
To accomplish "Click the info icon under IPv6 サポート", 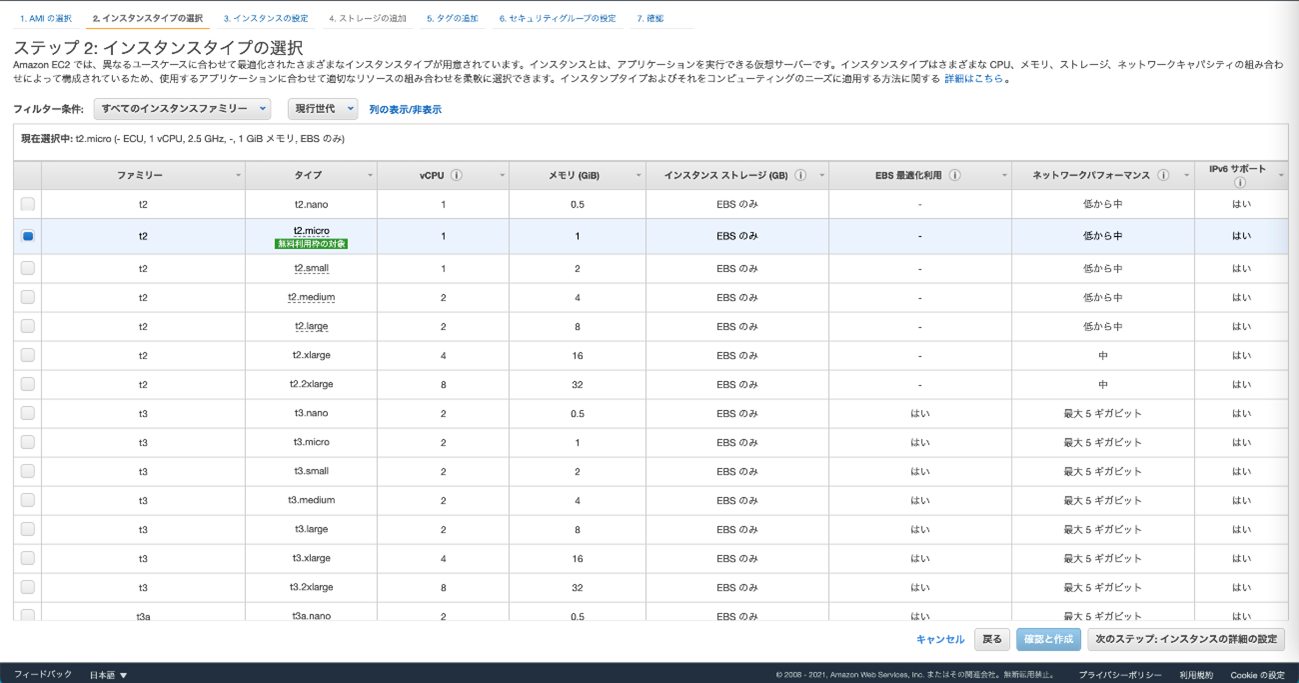I will pos(1240,183).
